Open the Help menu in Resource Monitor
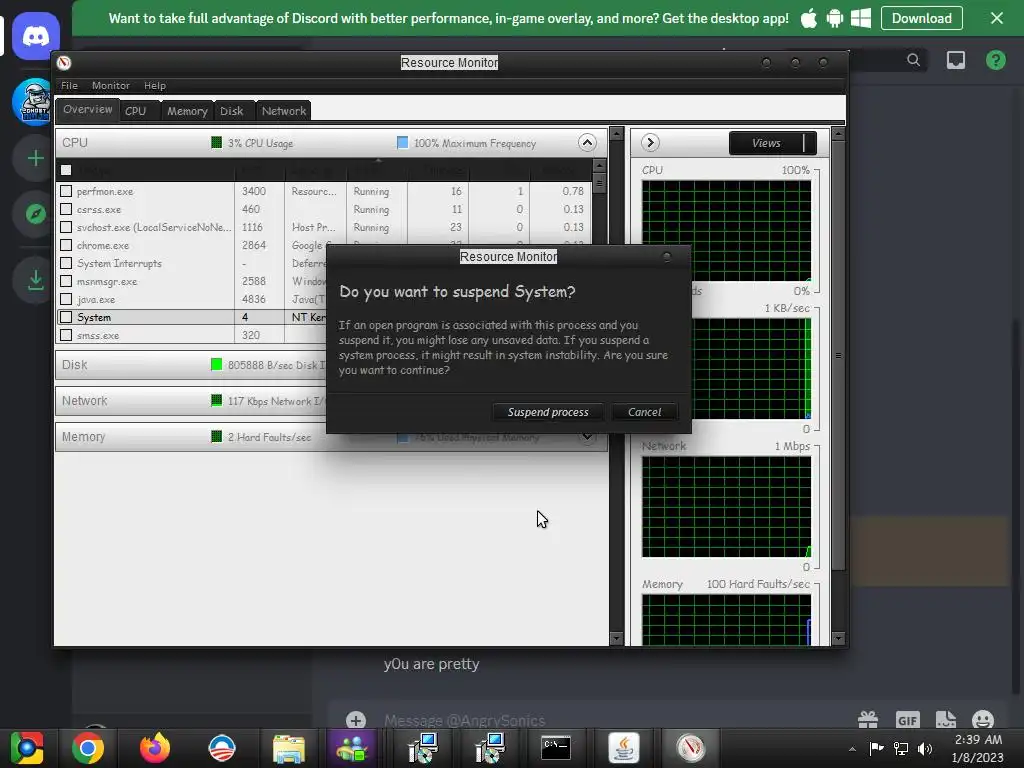Screen dimensions: 1024x768 click(155, 86)
